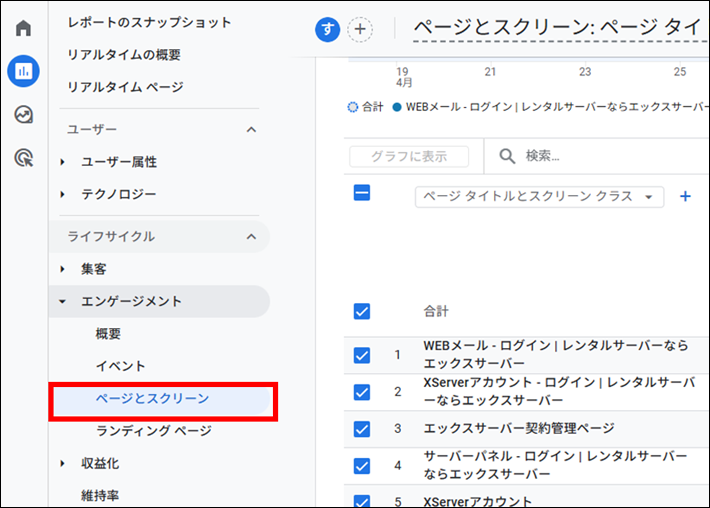Open リアルタイムの概要 report
The width and height of the screenshot is (710, 508).
[124, 55]
